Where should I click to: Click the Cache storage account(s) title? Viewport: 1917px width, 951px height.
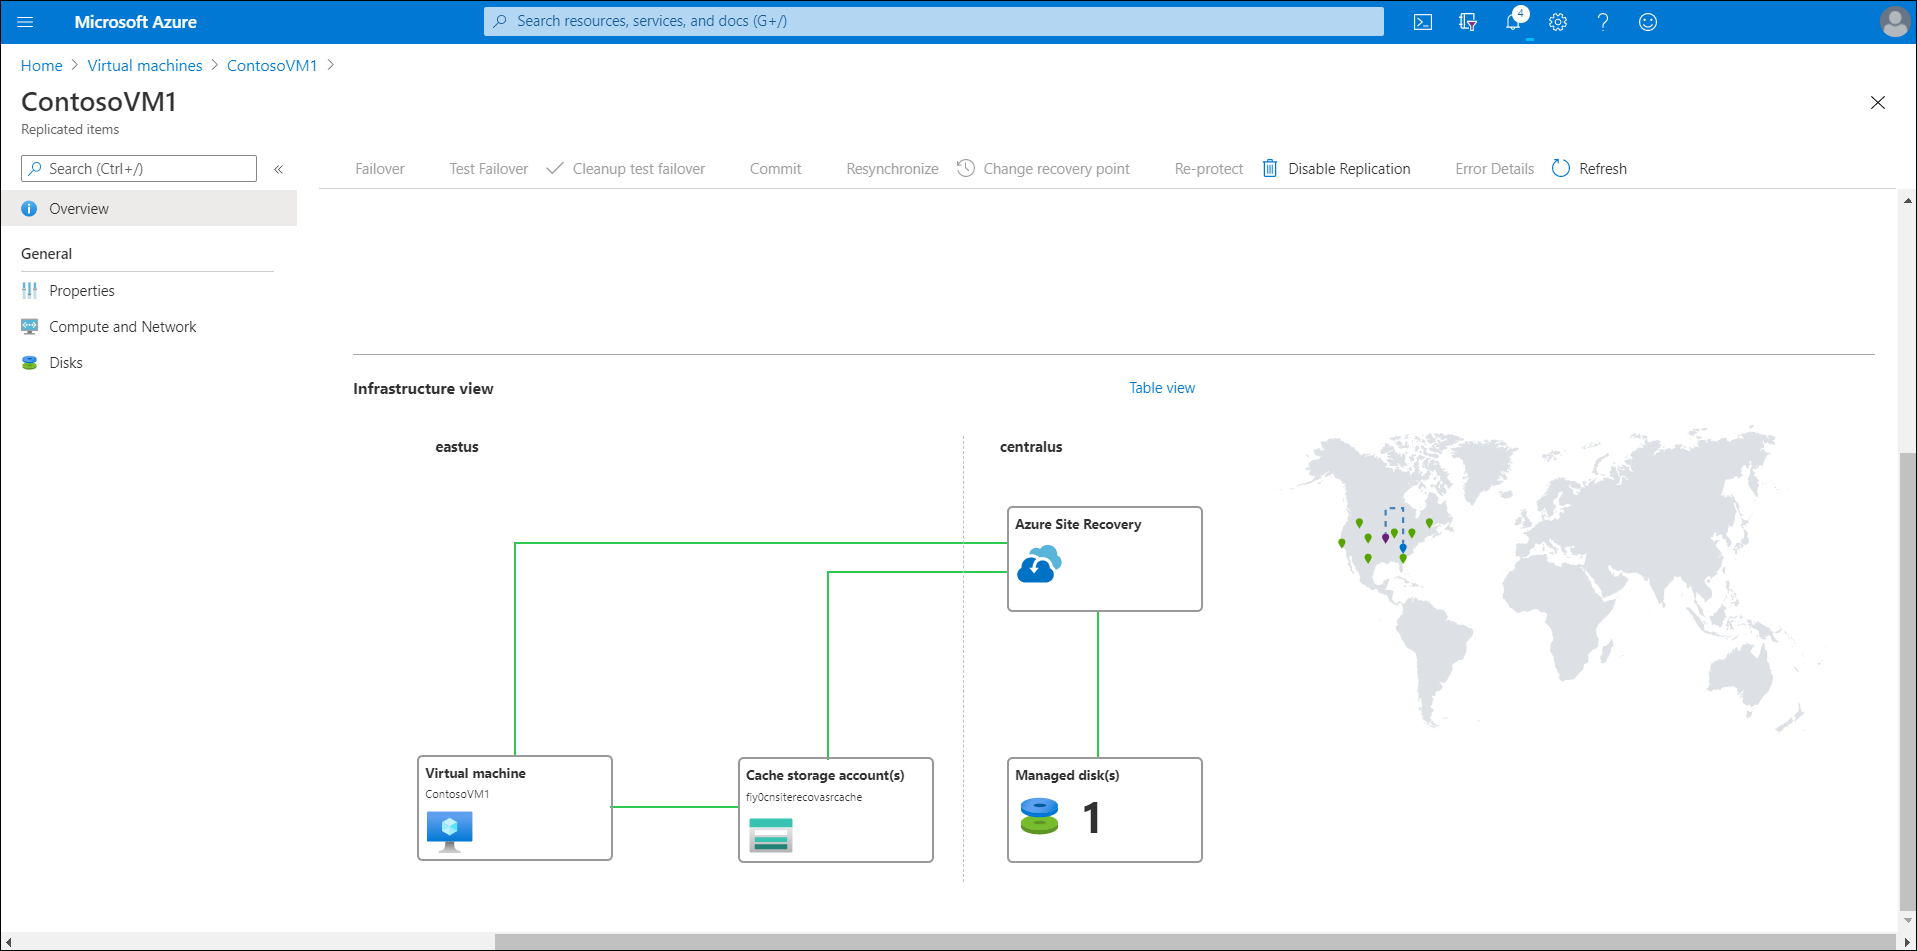(825, 775)
